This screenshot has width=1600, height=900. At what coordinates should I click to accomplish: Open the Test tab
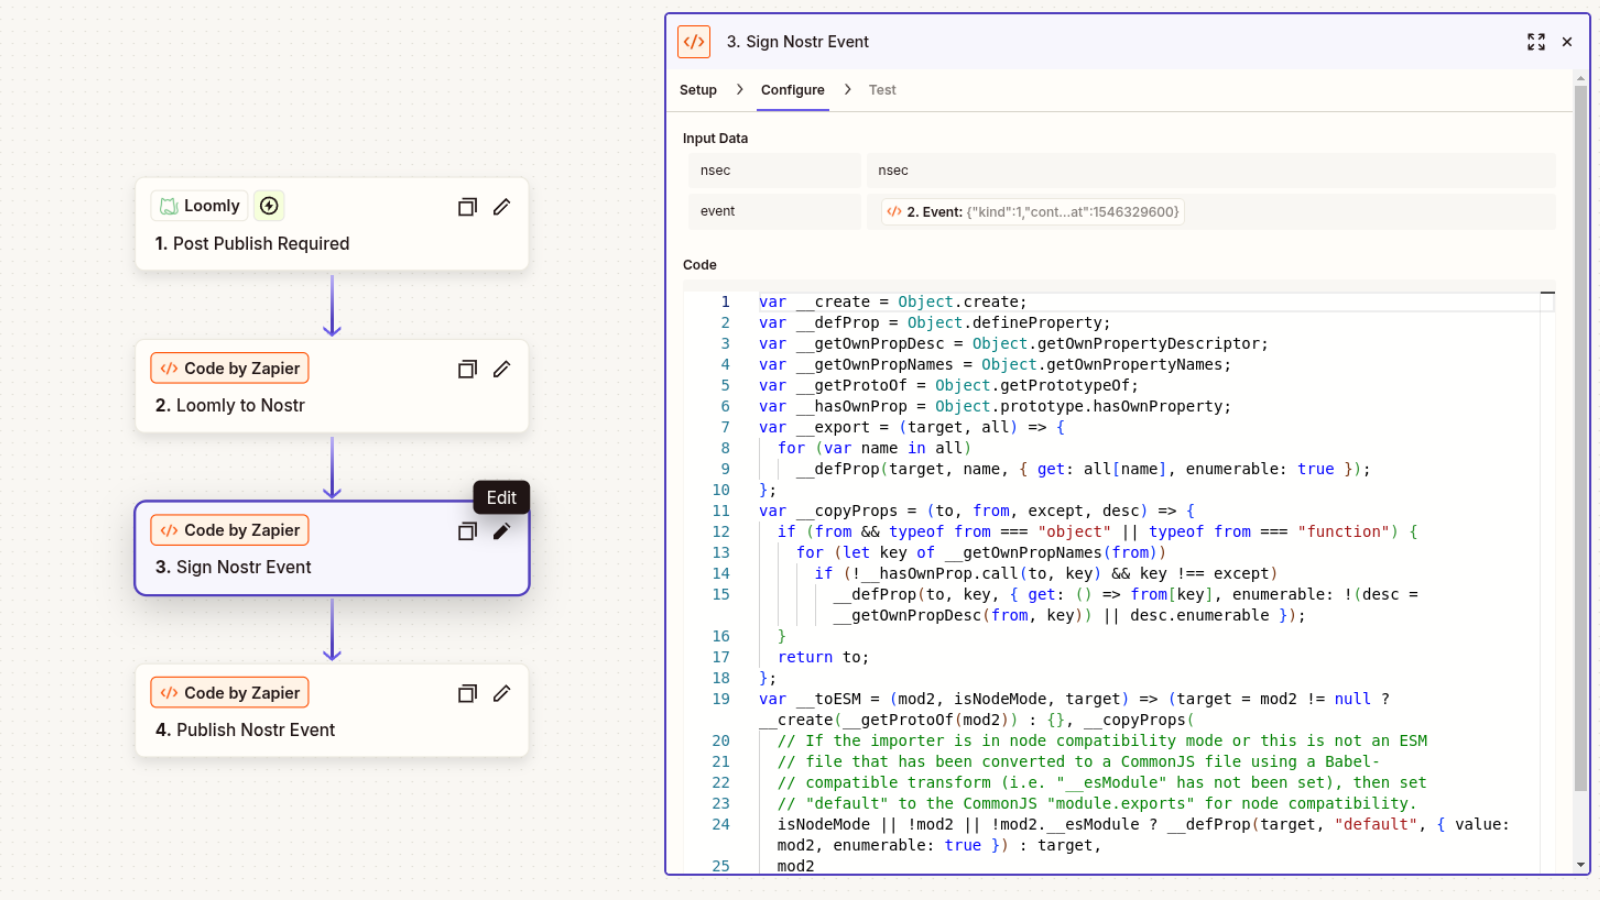click(882, 90)
